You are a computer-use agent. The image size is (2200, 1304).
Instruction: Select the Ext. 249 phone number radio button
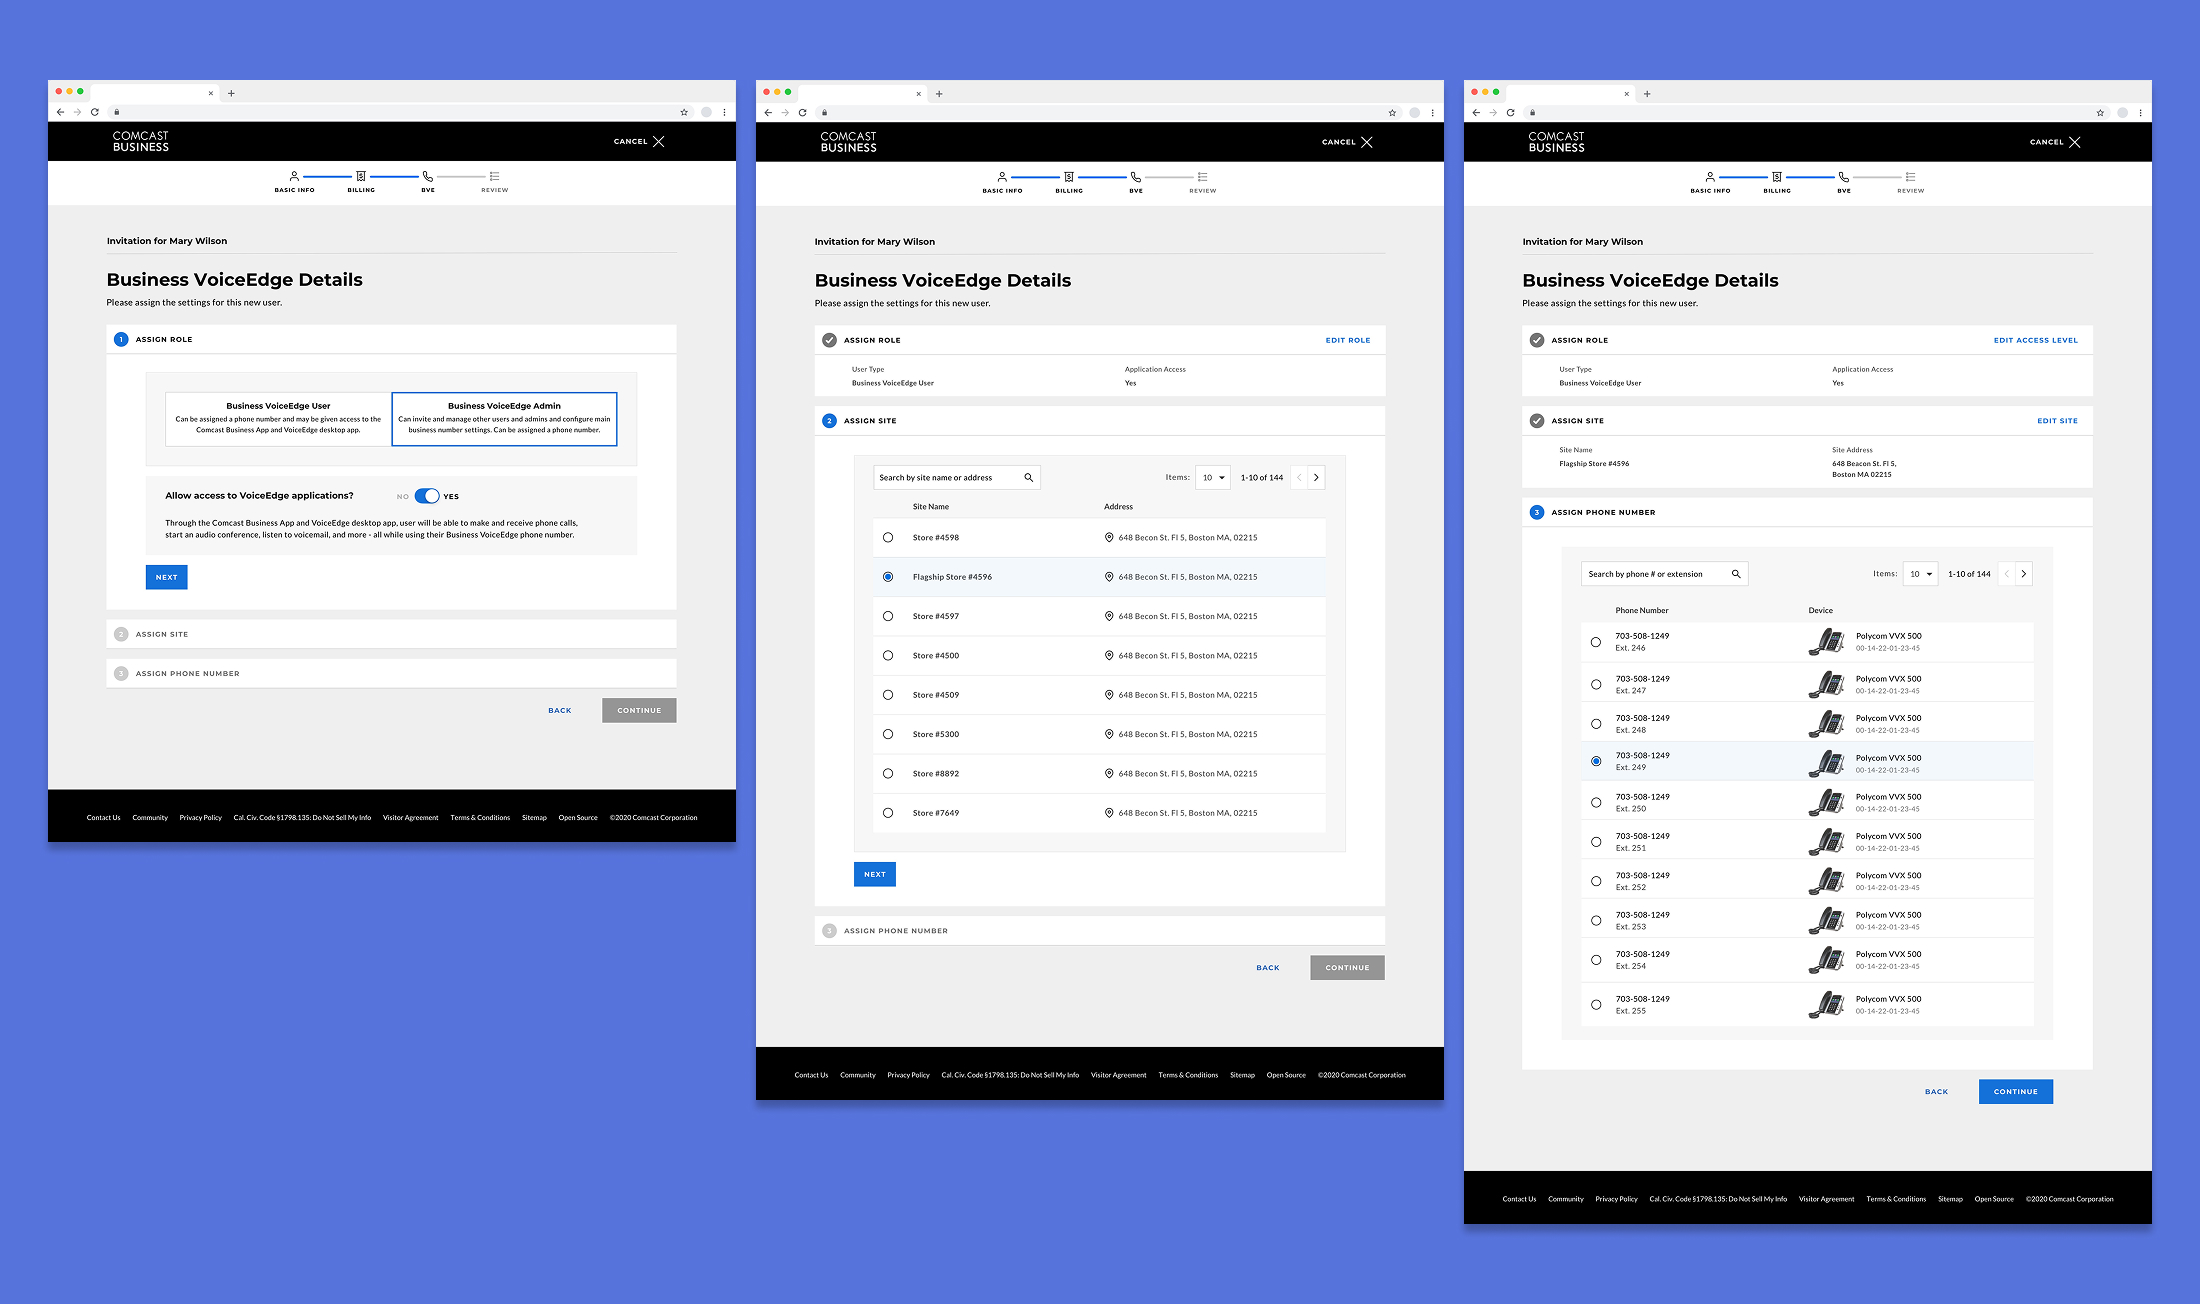(x=1596, y=761)
